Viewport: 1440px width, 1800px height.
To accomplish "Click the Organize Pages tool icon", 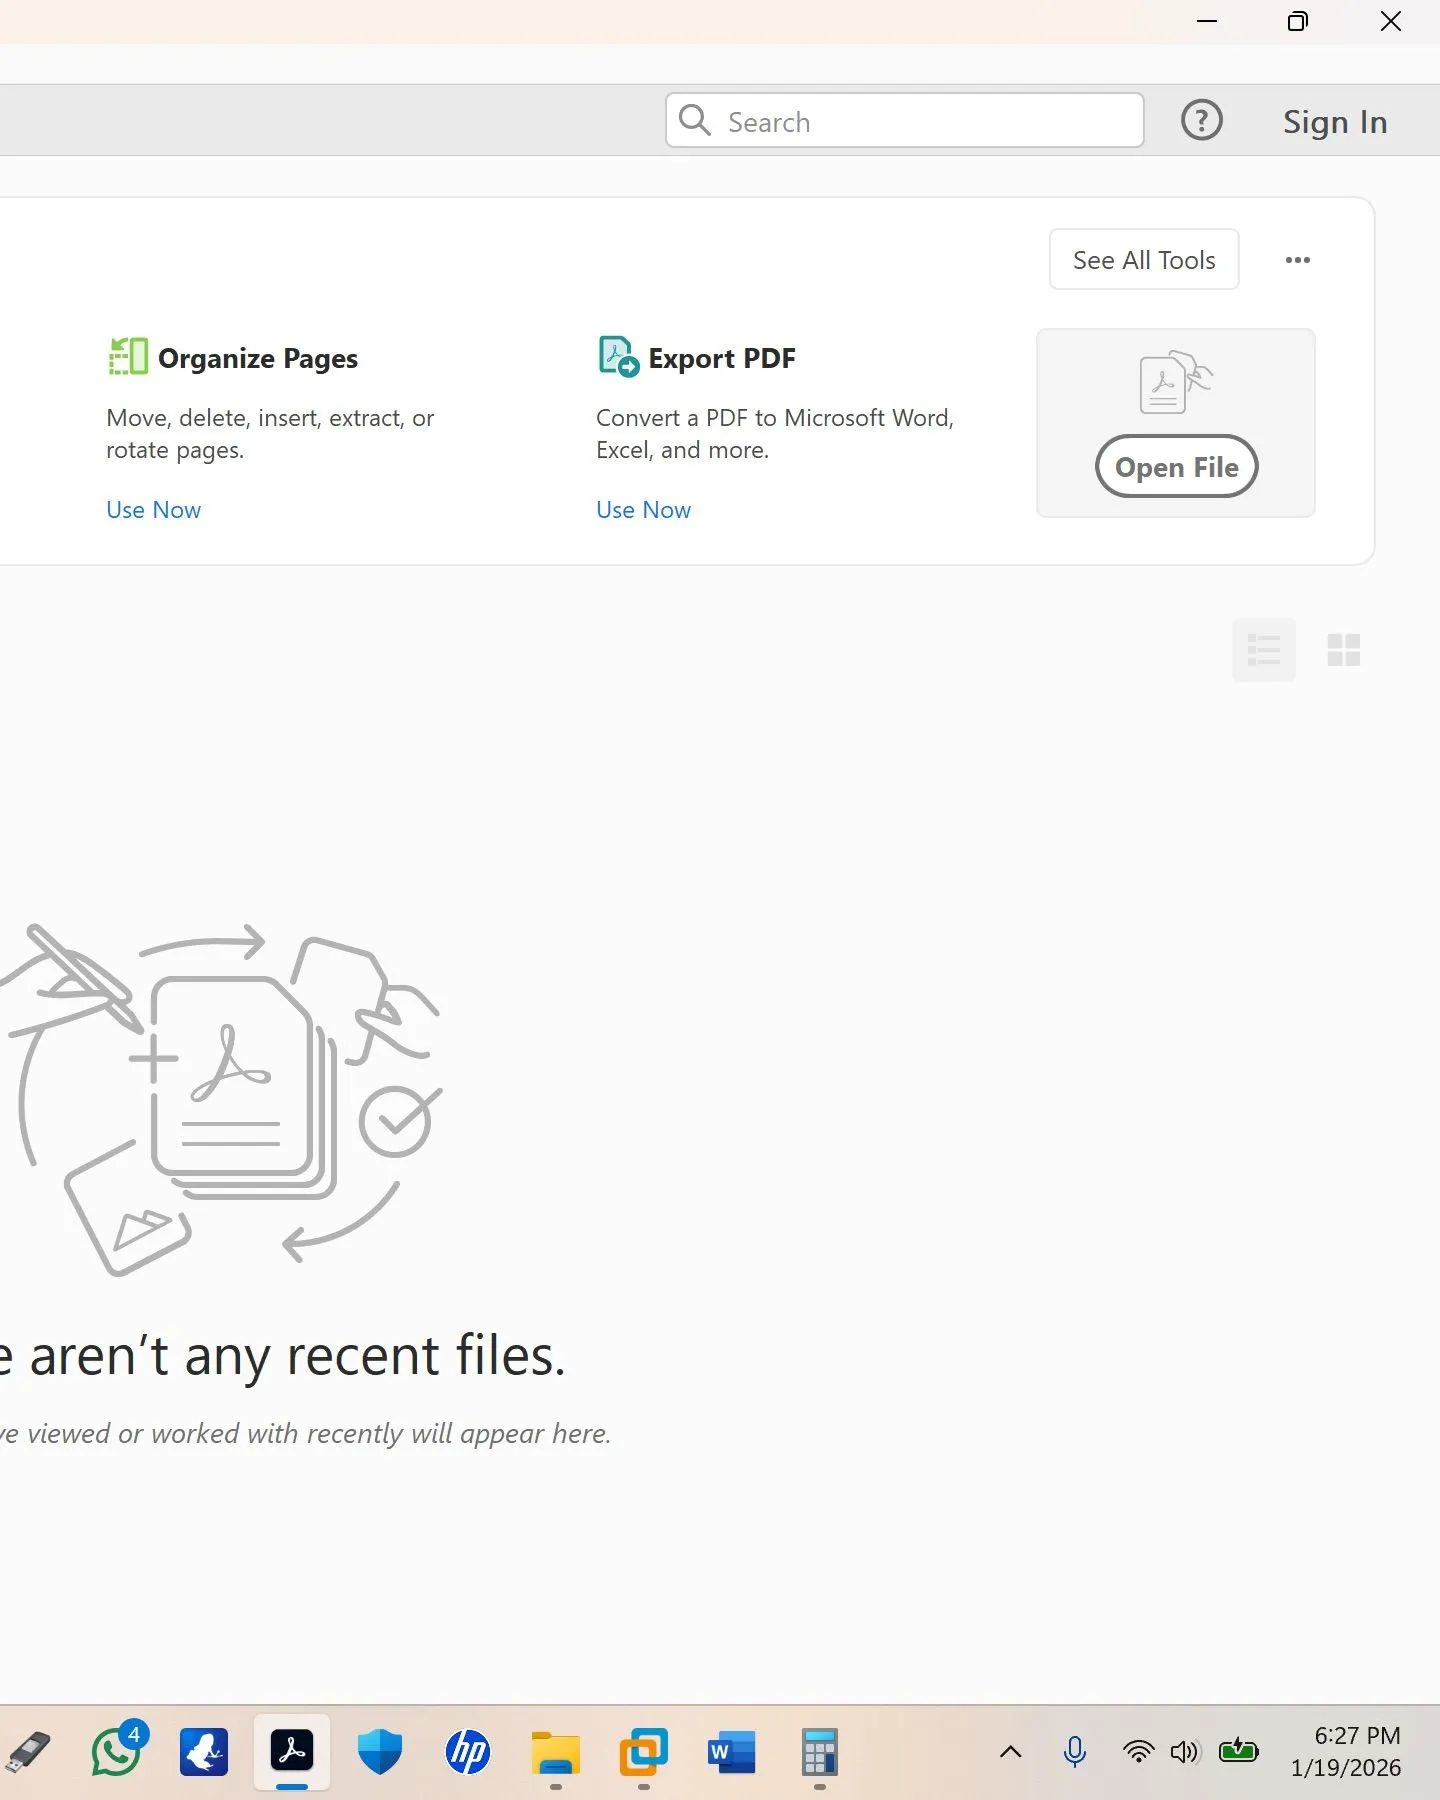I will pyautogui.click(x=128, y=357).
